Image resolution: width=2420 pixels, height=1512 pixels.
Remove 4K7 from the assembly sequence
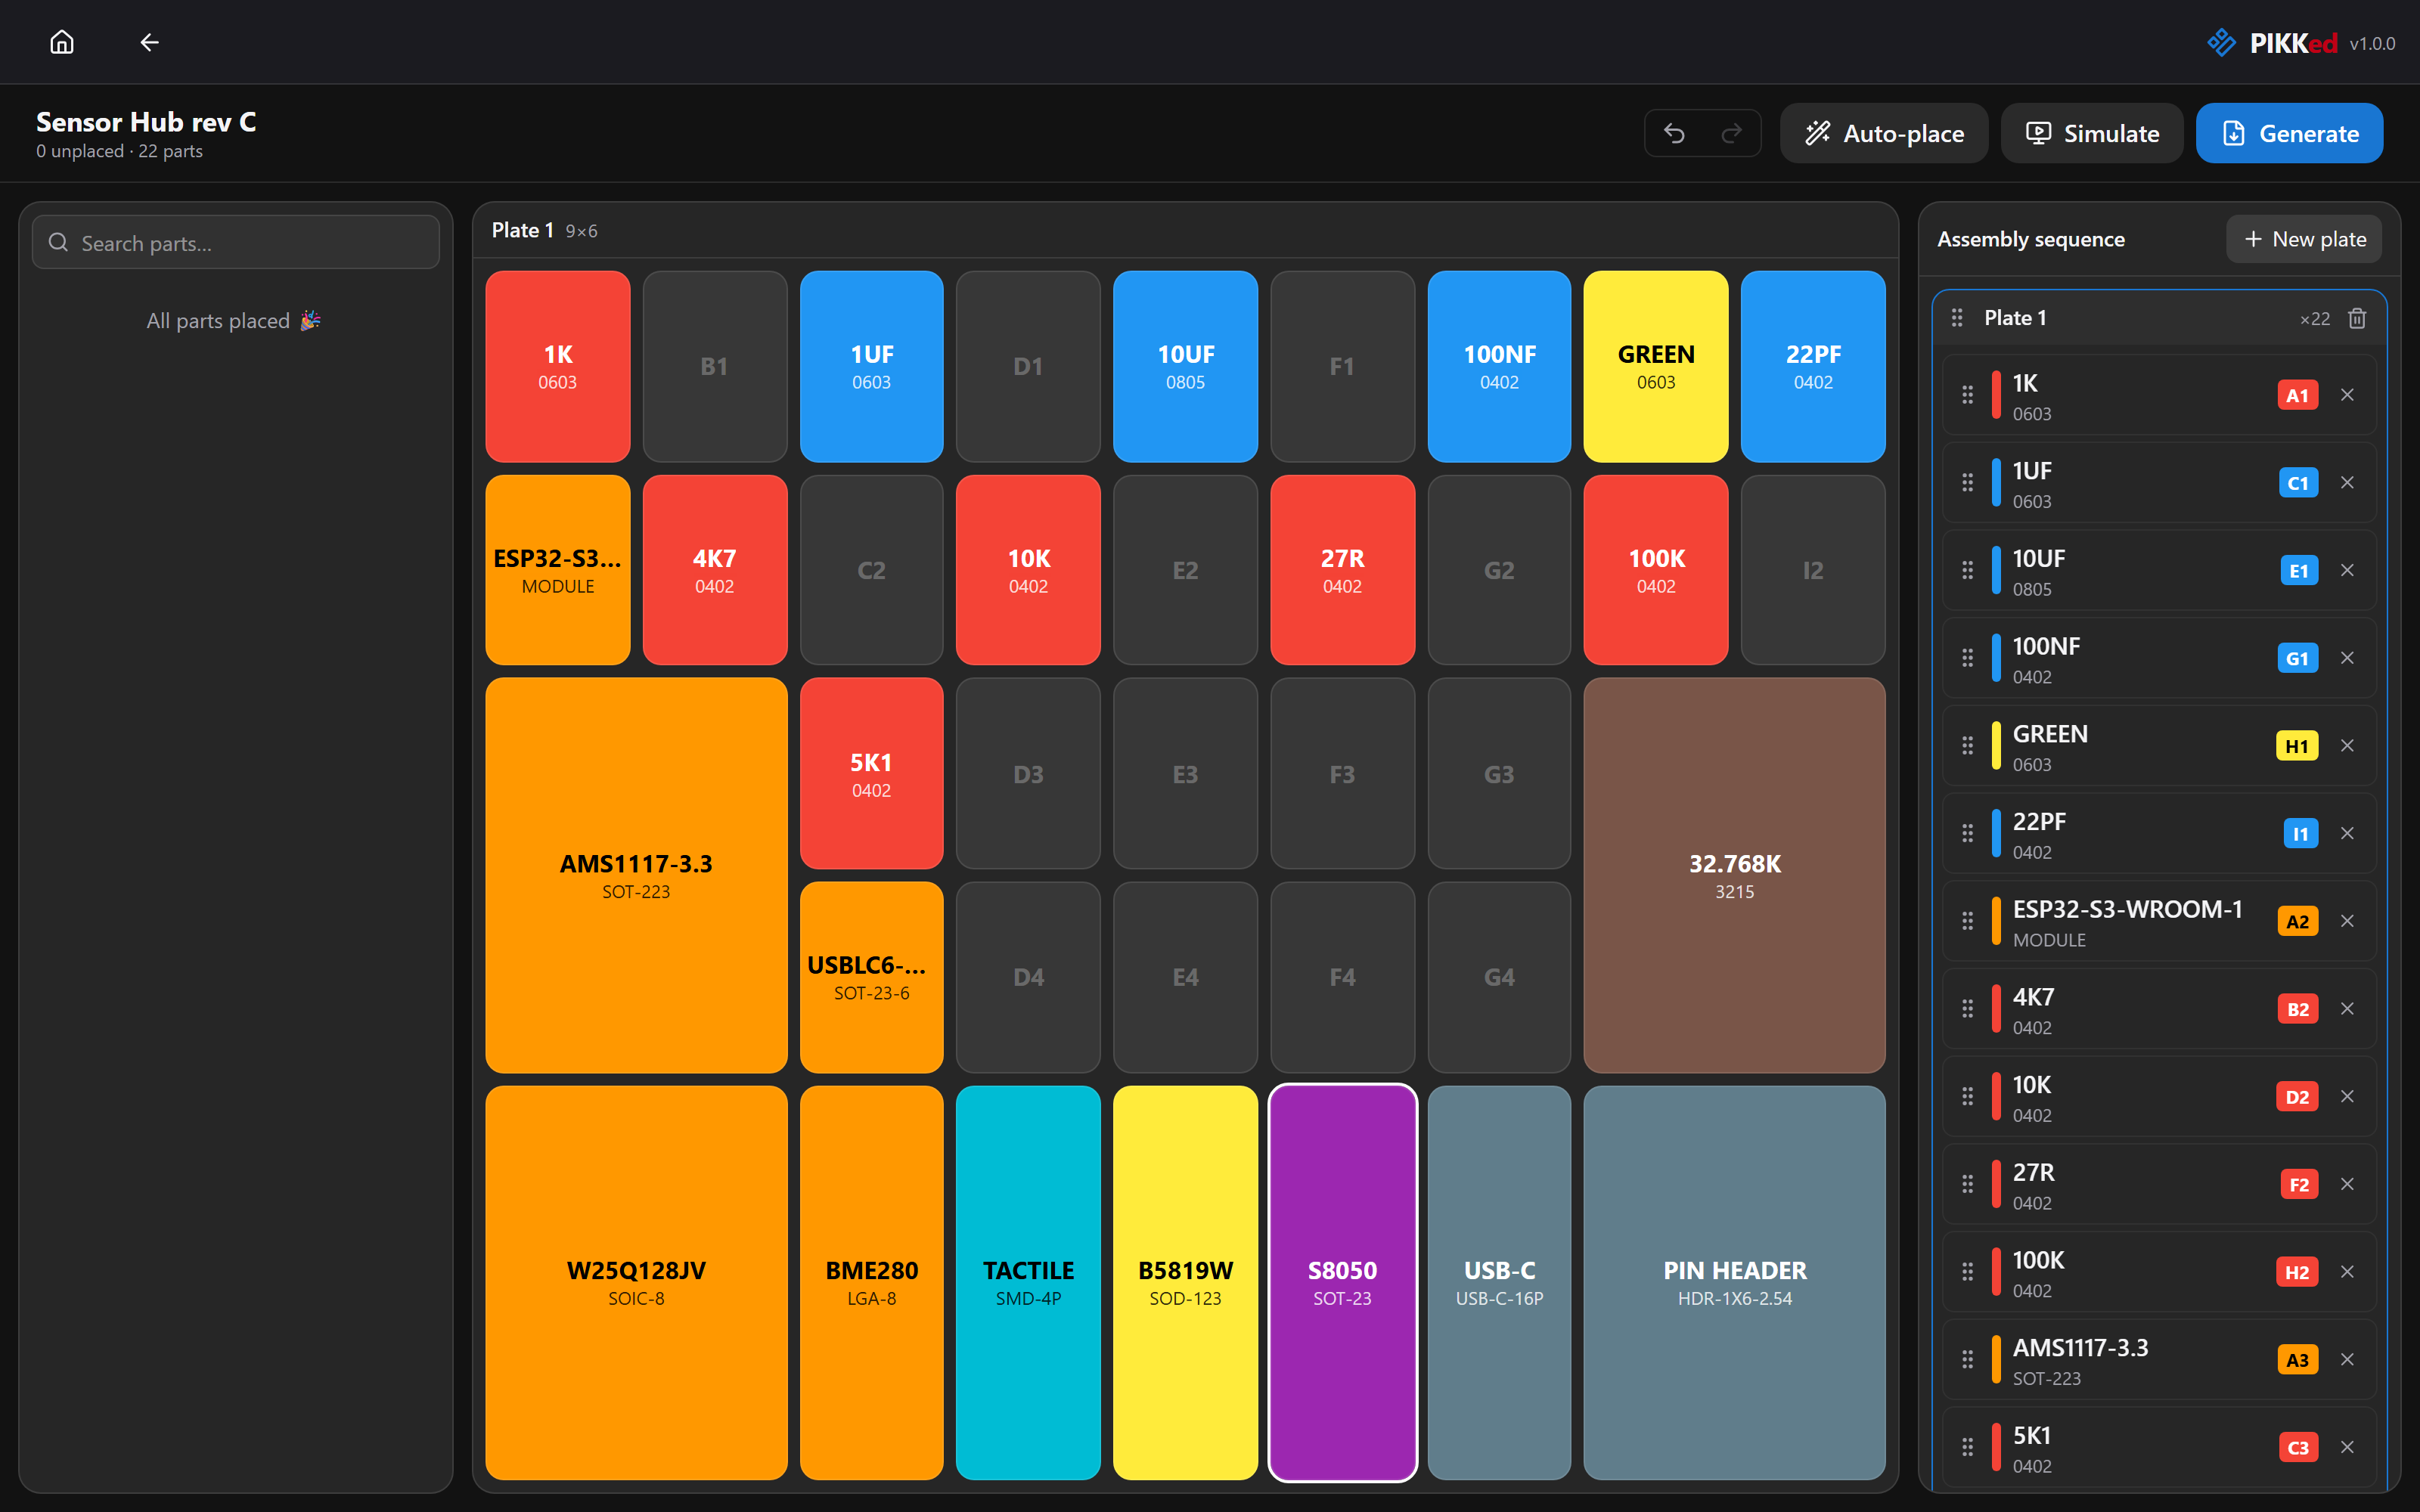pyautogui.click(x=2347, y=1009)
